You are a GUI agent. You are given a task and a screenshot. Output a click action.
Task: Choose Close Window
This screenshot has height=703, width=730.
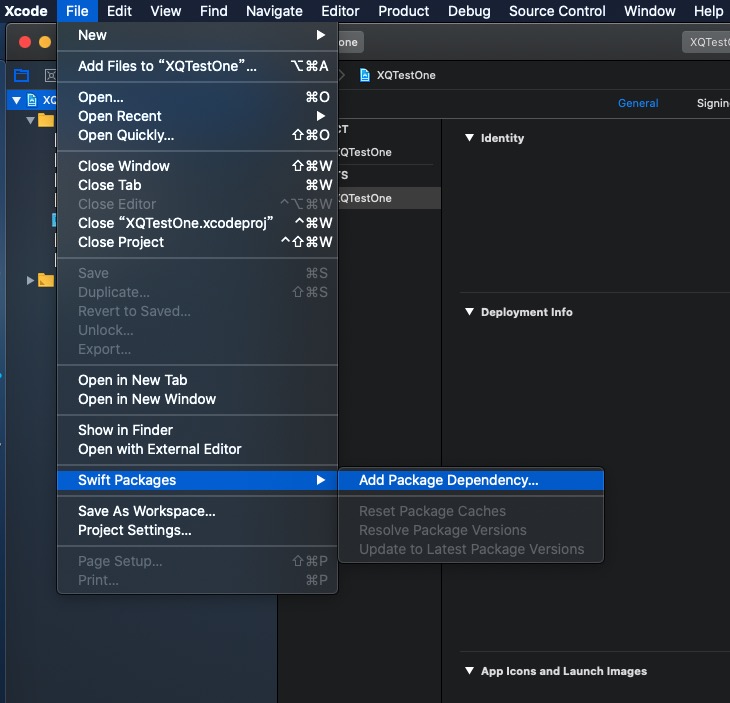pyautogui.click(x=197, y=166)
